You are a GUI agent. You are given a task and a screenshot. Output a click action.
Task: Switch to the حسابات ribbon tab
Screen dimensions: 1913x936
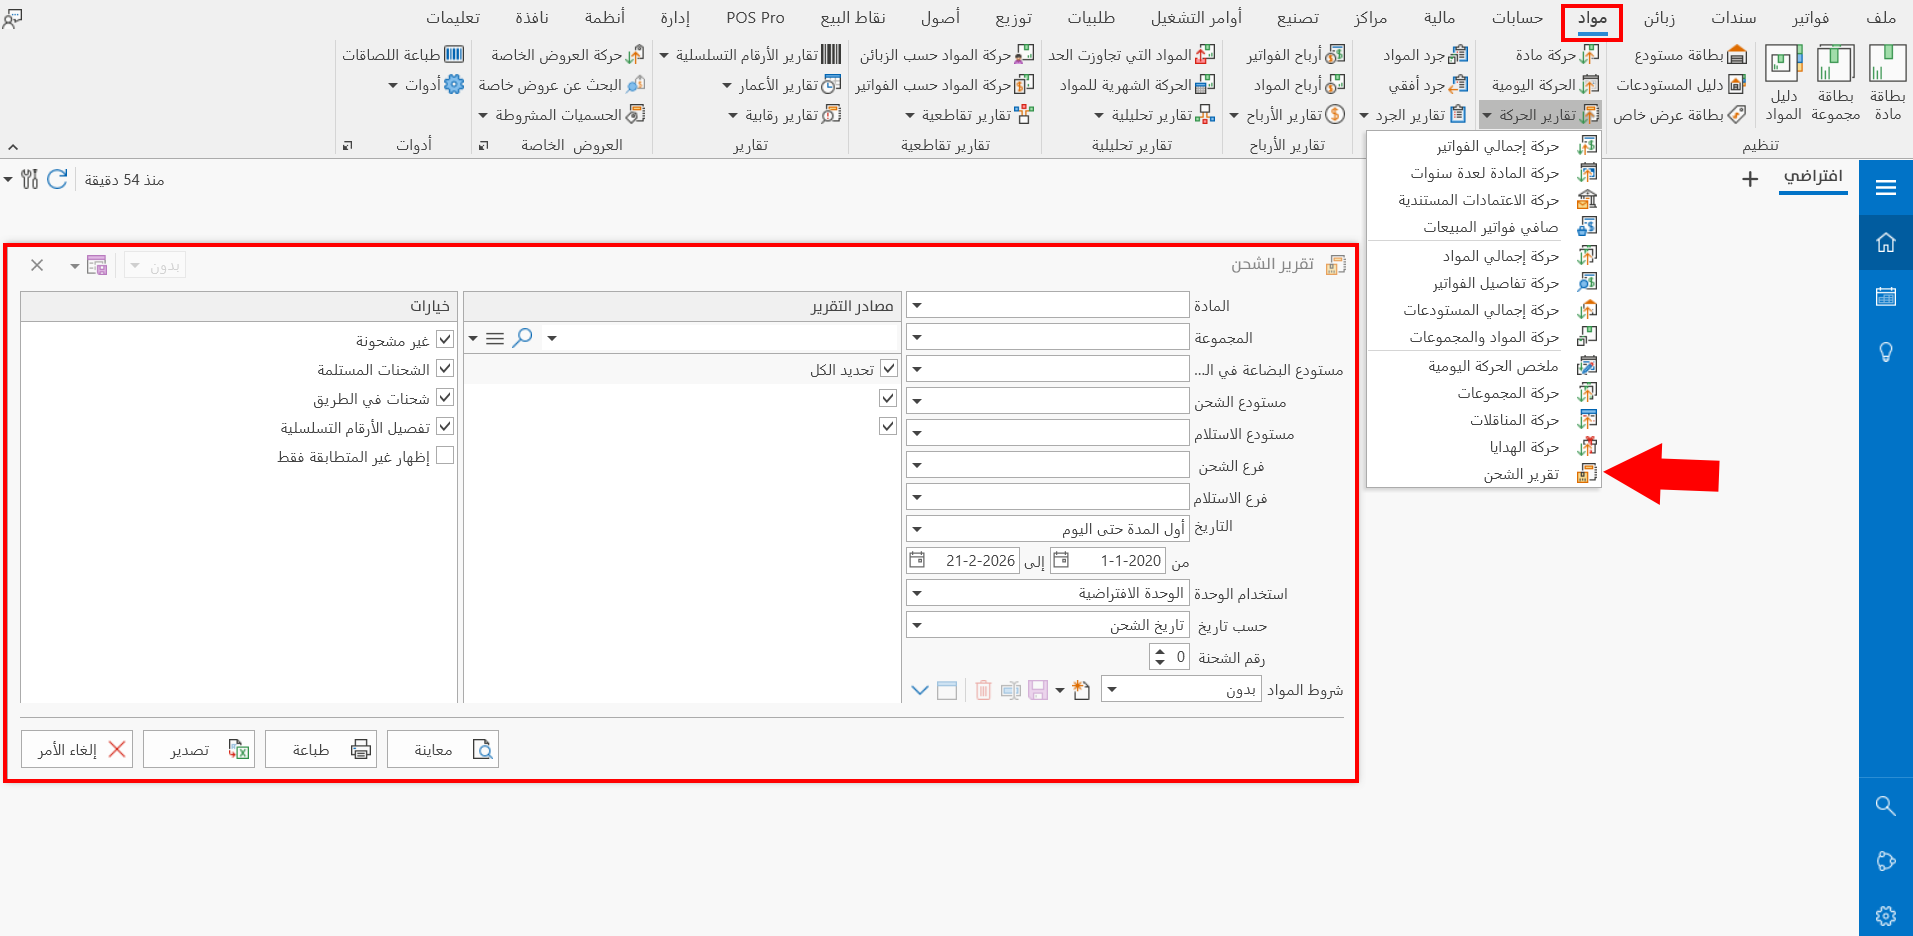point(1516,17)
